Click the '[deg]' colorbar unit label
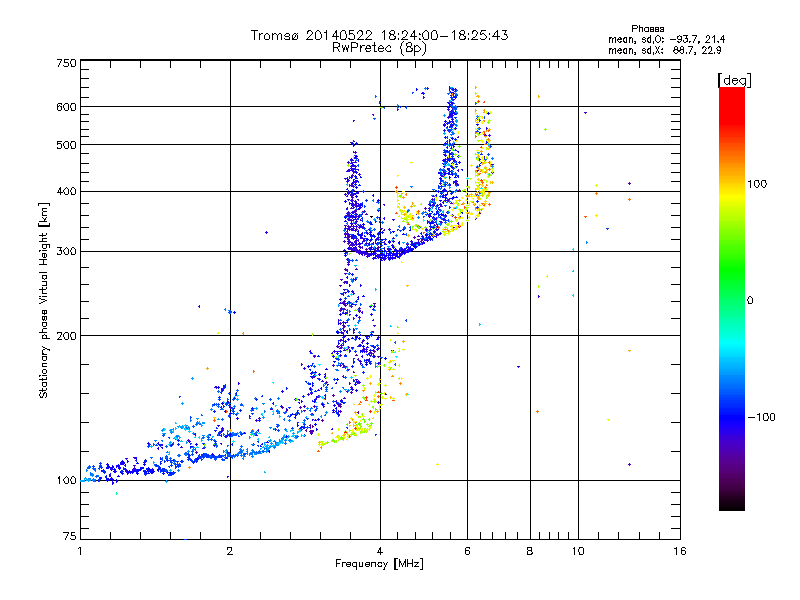Viewport: 800px width, 600px height. point(734,80)
